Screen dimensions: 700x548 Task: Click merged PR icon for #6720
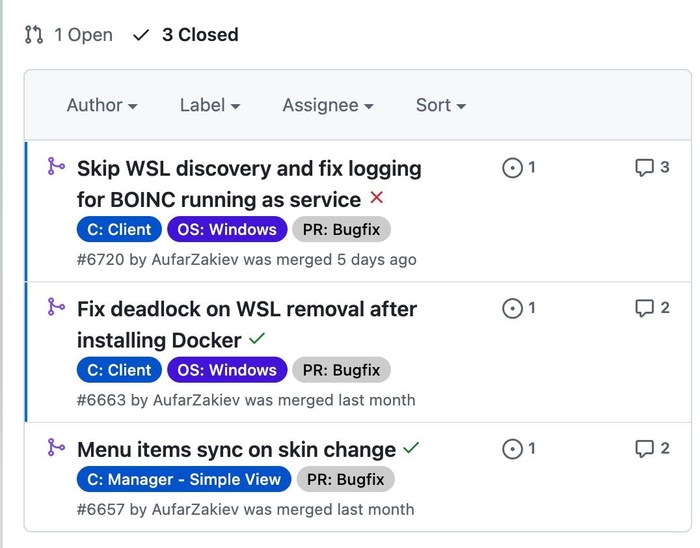tap(56, 166)
